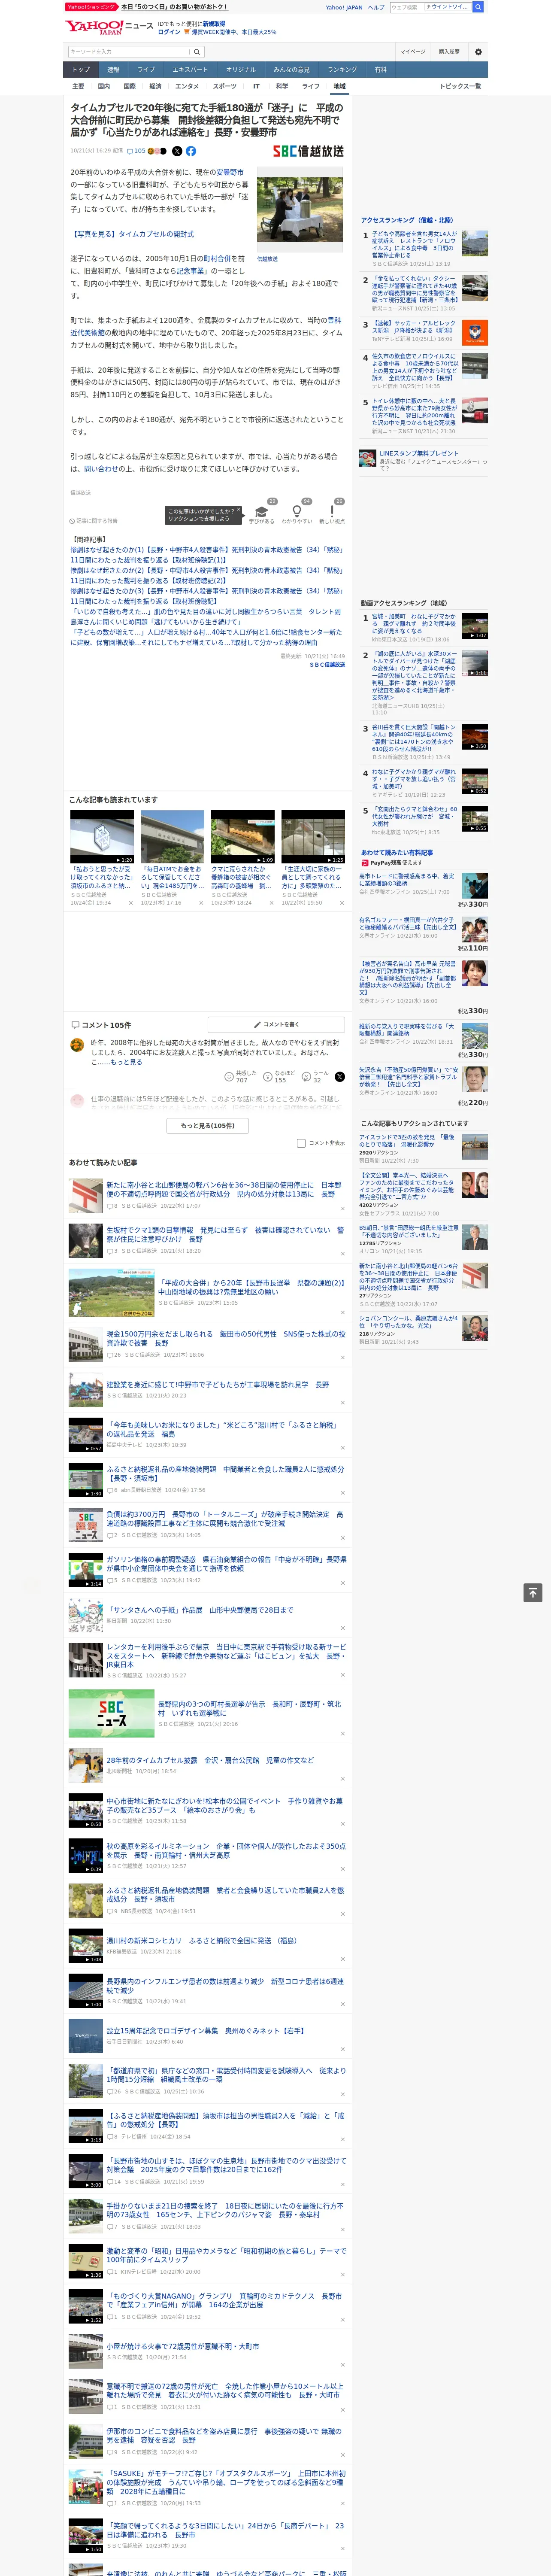Click the 新しい視点 exclamation reaction
The width and height of the screenshot is (551, 2576).
pyautogui.click(x=332, y=513)
